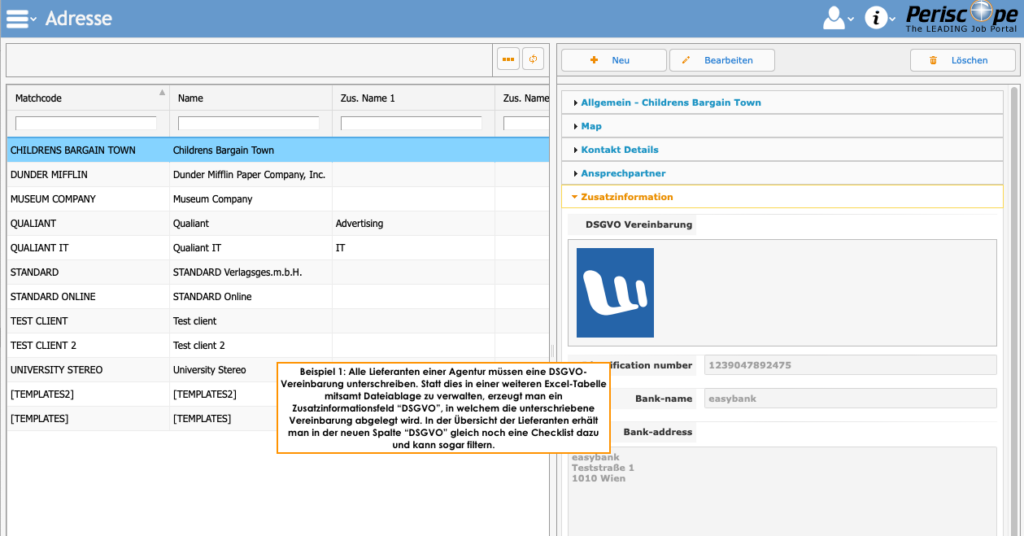
Task: Click the identification number field 1239047892475
Action: coord(850,365)
